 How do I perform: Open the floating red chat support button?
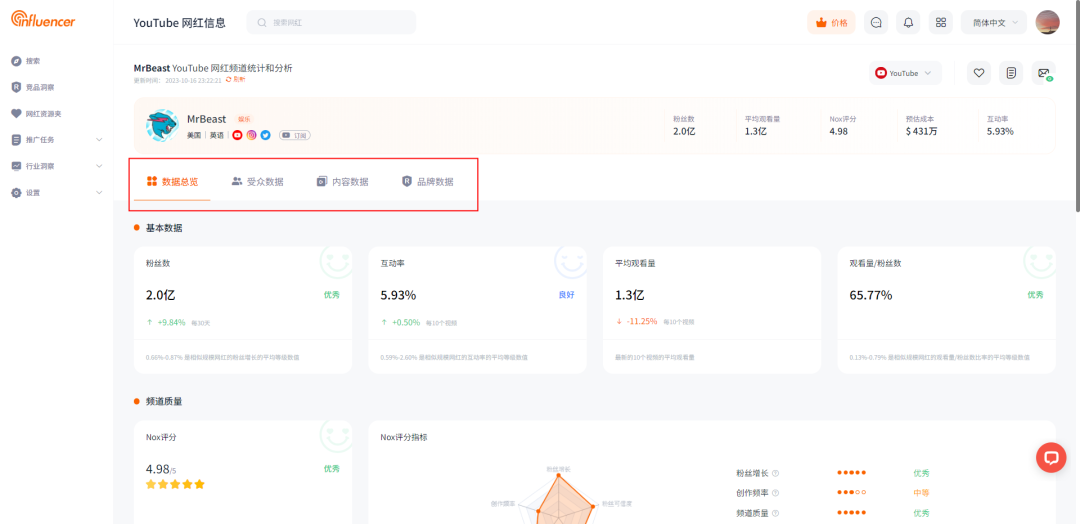pos(1050,457)
